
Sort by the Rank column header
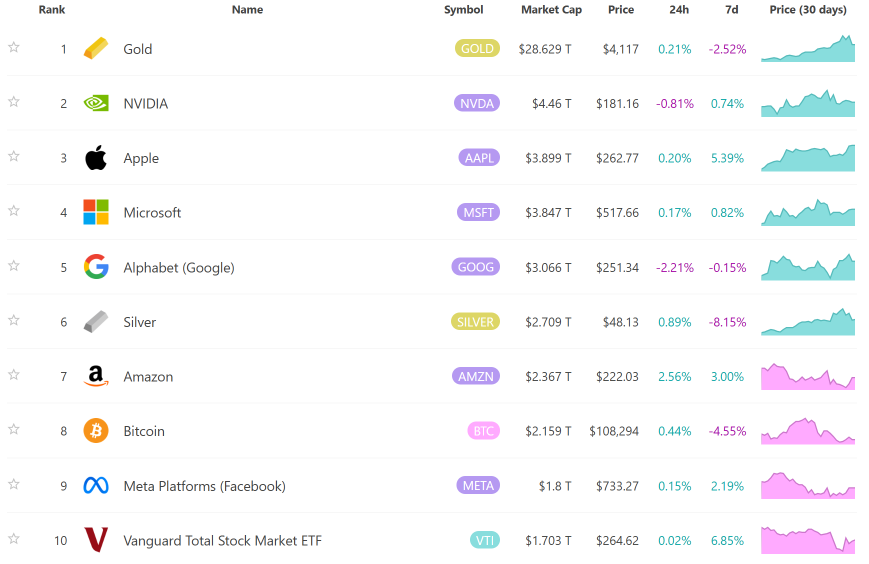52,10
